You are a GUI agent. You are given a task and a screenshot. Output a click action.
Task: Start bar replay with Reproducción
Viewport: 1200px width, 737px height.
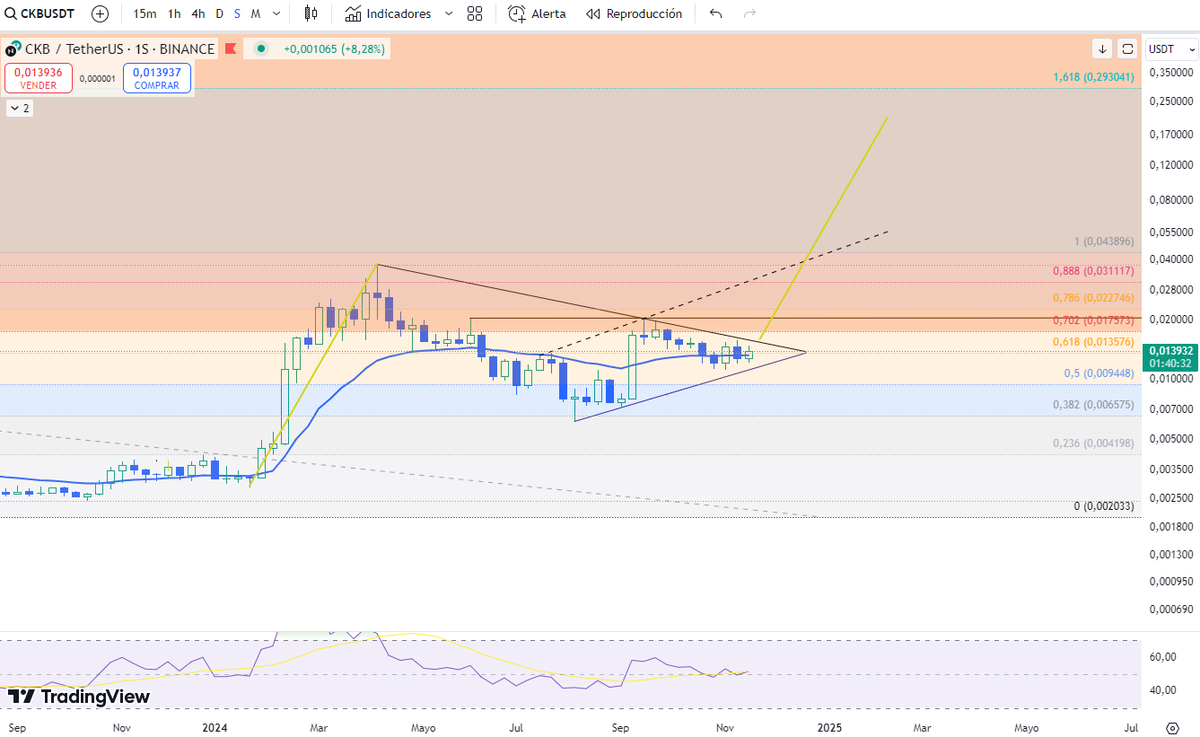(x=634, y=14)
